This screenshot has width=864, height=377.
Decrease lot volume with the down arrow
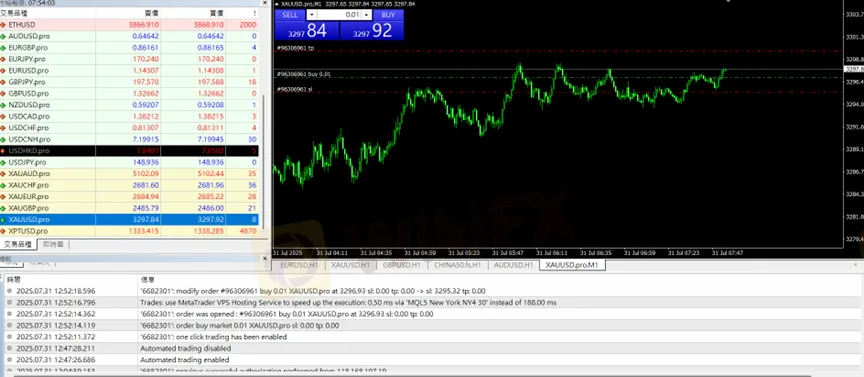(312, 15)
